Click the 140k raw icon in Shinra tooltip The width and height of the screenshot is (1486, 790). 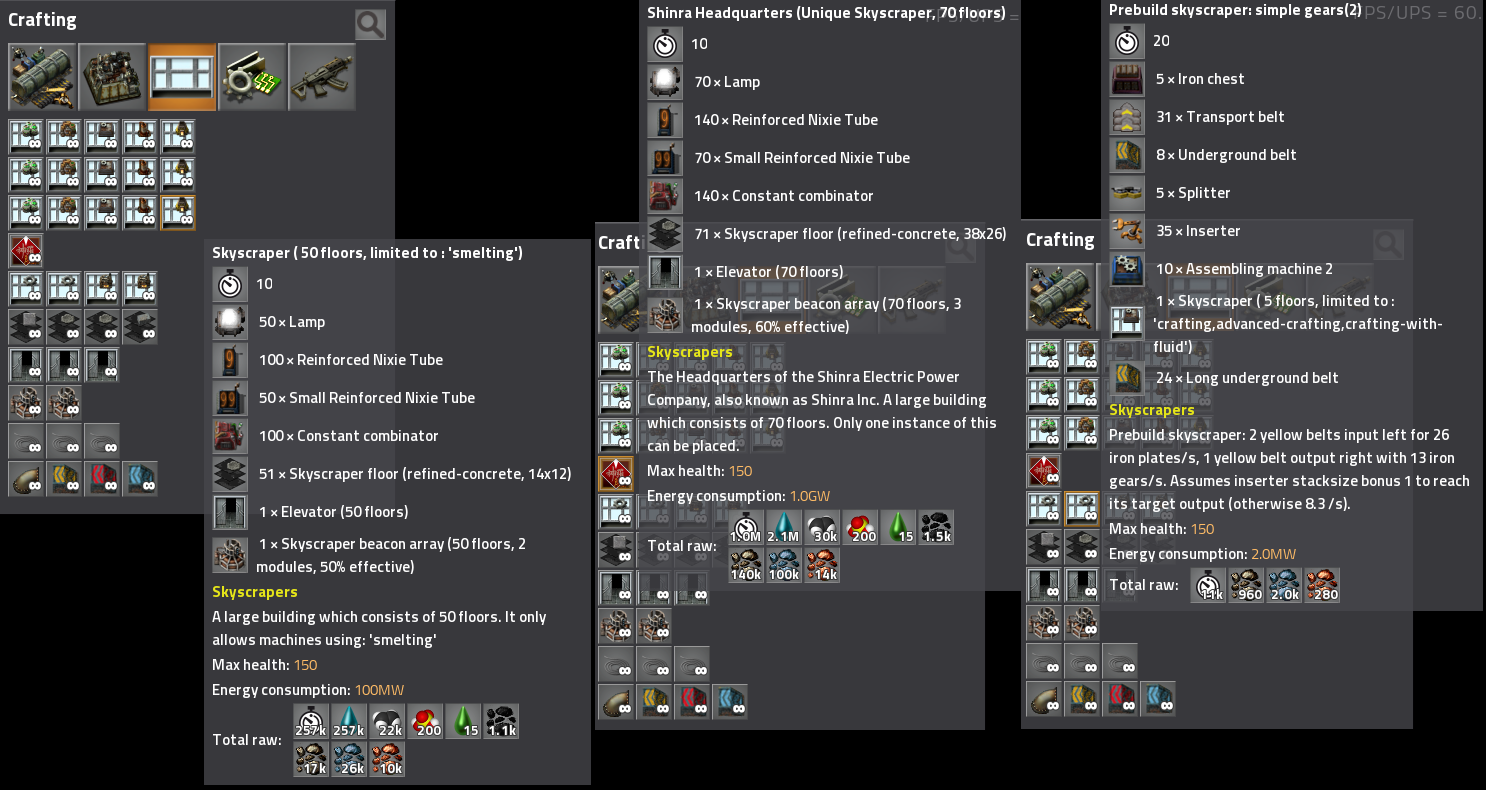tap(746, 566)
